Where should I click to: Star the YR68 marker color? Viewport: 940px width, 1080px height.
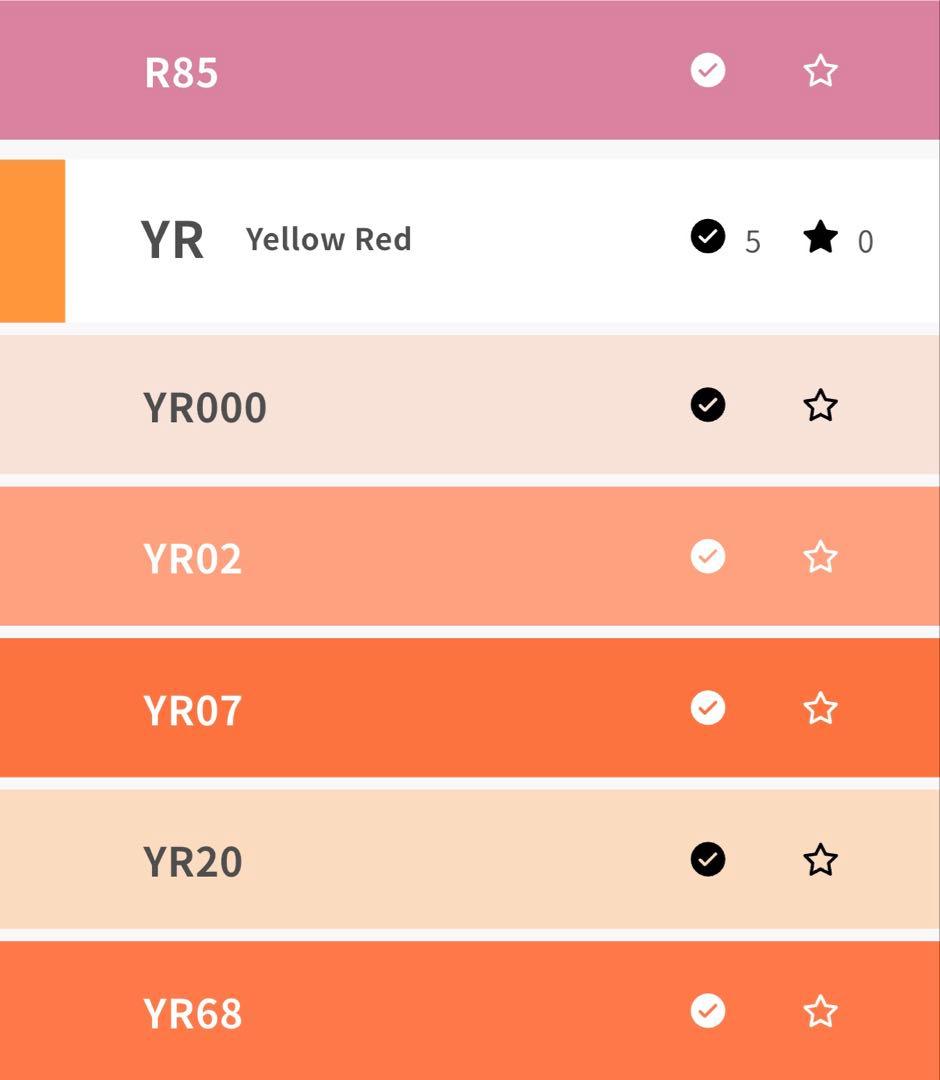(x=820, y=1012)
